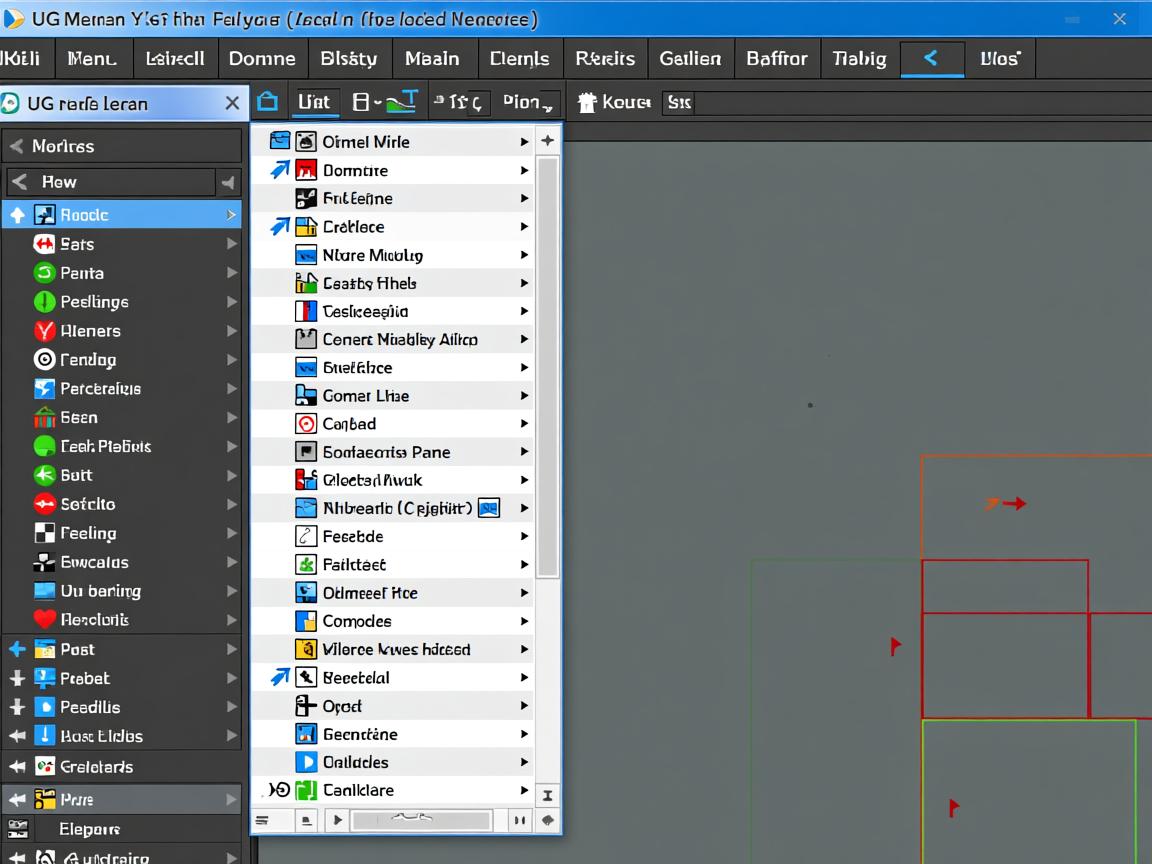This screenshot has width=1152, height=864.
Task: Click the Koues shirt icon in toolbar
Action: [x=587, y=102]
